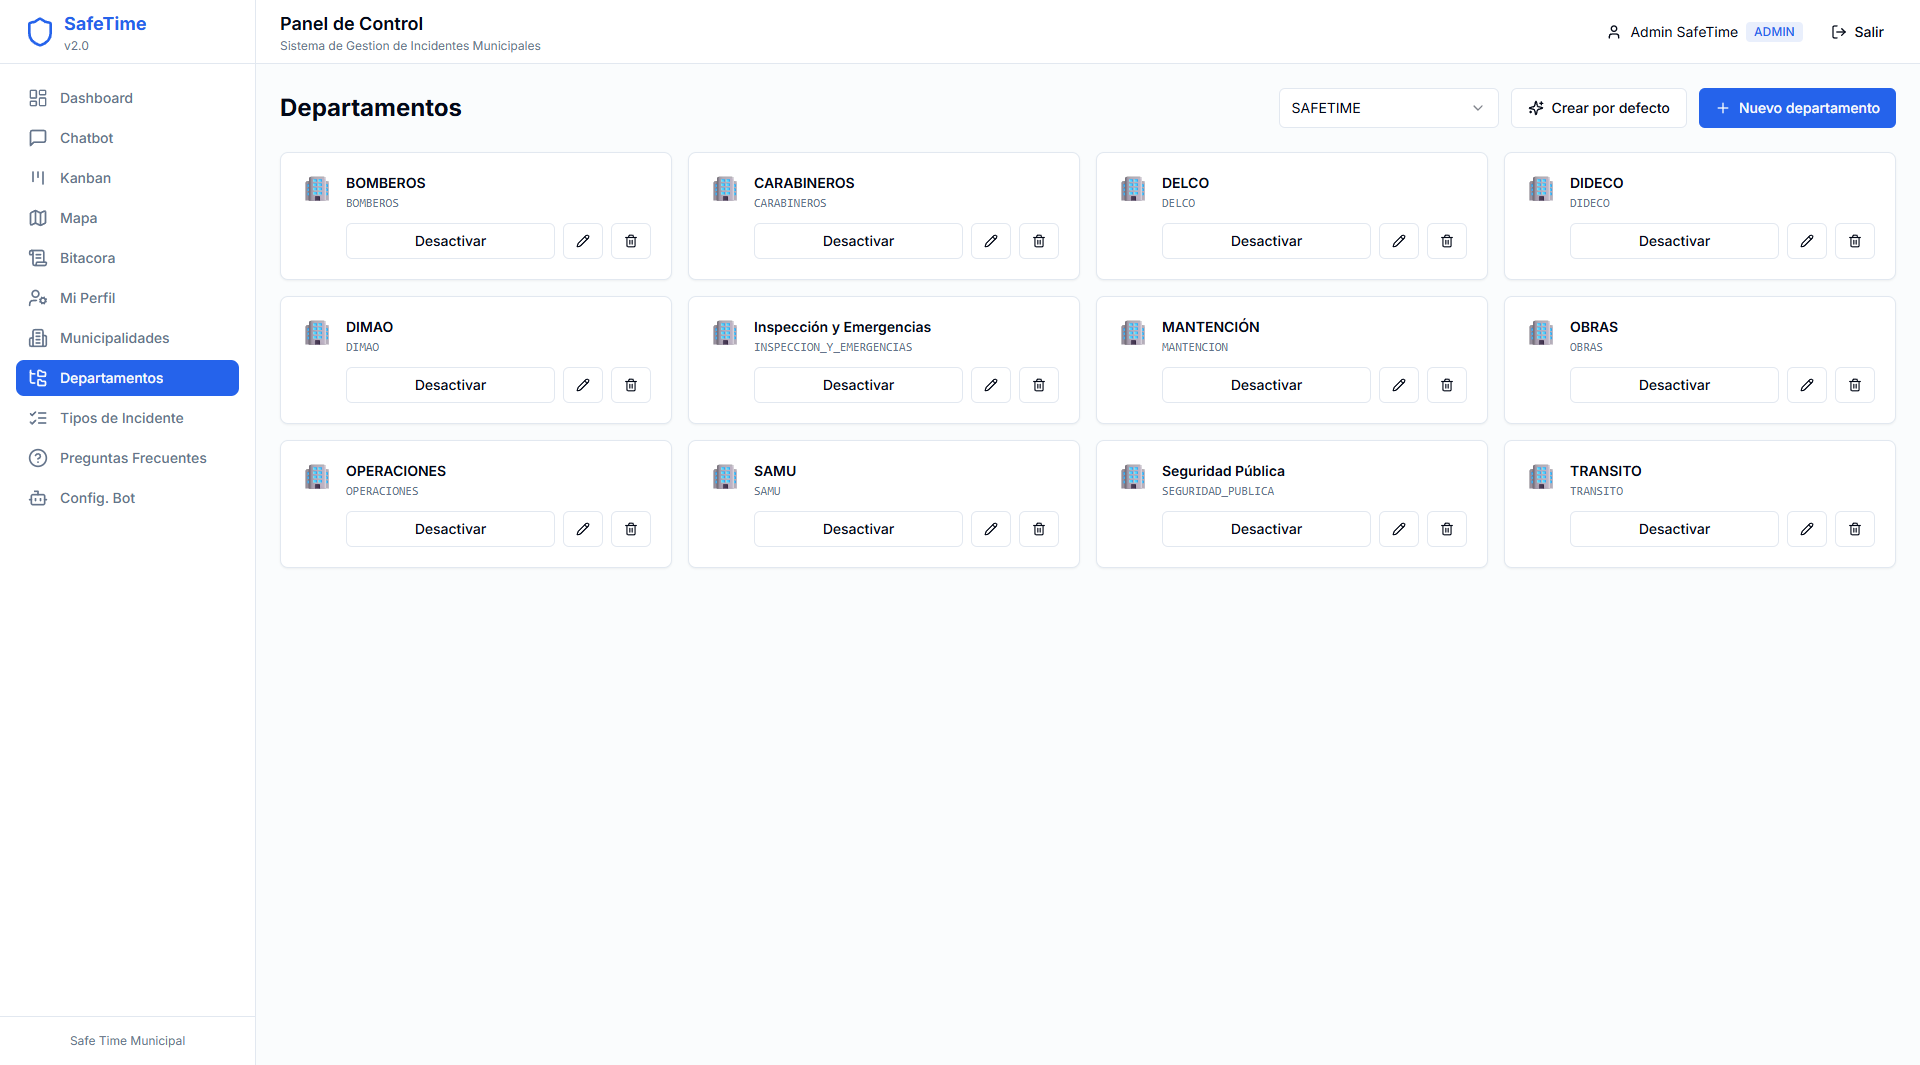Delete Inspección y Emergencias trash icon
Image resolution: width=1920 pixels, height=1065 pixels.
point(1039,385)
